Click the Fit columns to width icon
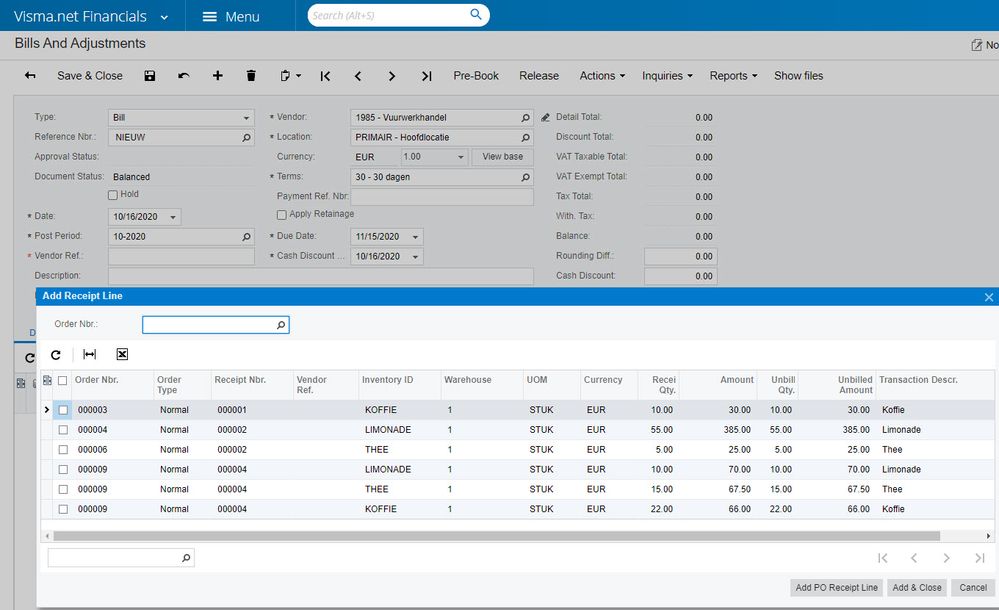This screenshot has height=610, width=999. pos(89,355)
